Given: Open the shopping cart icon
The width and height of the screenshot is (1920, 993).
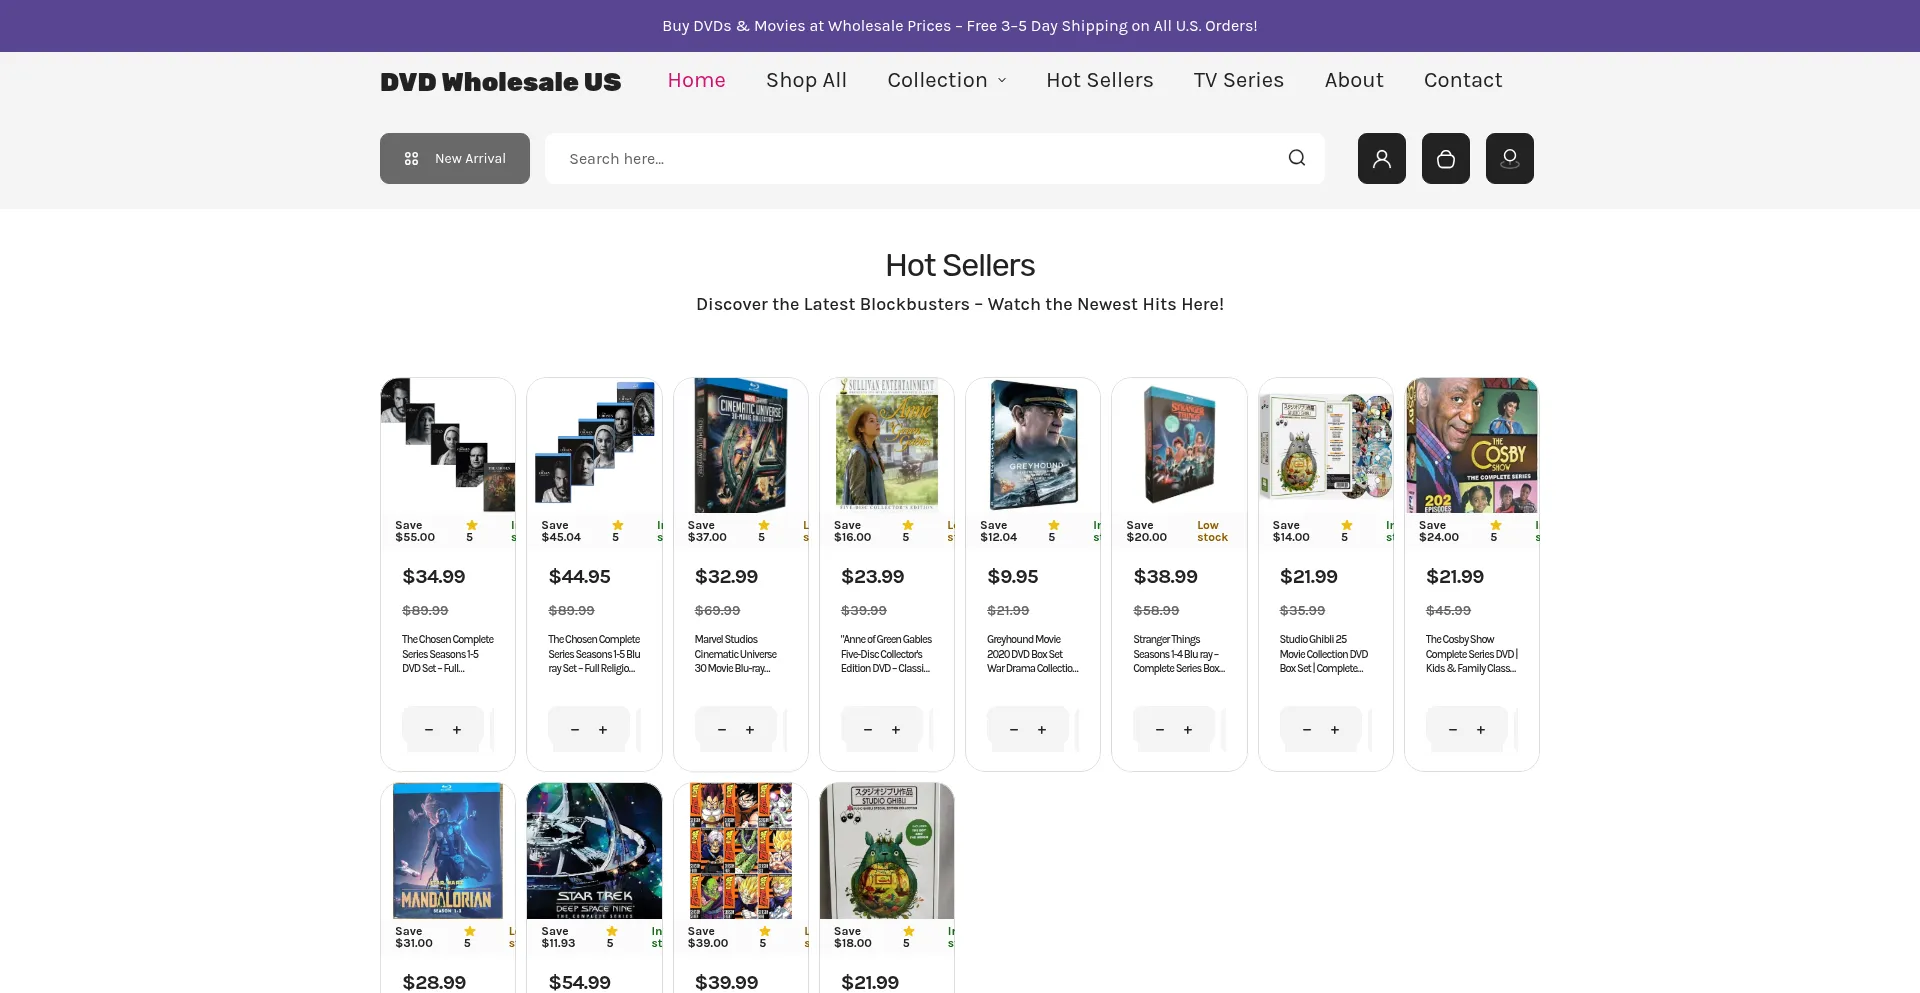Looking at the screenshot, I should pyautogui.click(x=1445, y=158).
